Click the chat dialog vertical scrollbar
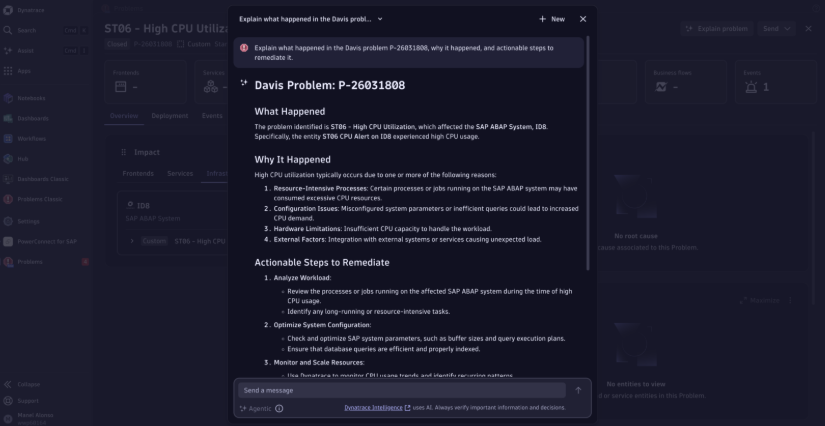Image resolution: width=825 pixels, height=426 pixels. tap(588, 154)
